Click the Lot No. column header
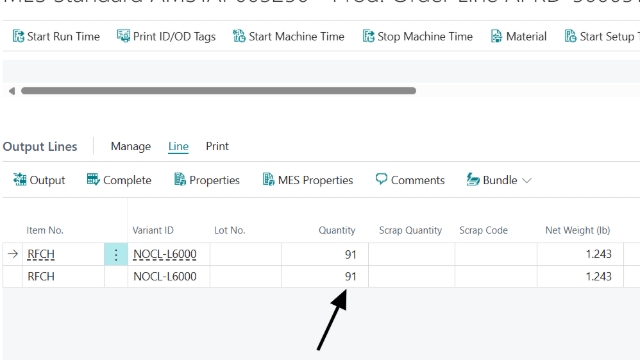The image size is (640, 360). (230, 230)
